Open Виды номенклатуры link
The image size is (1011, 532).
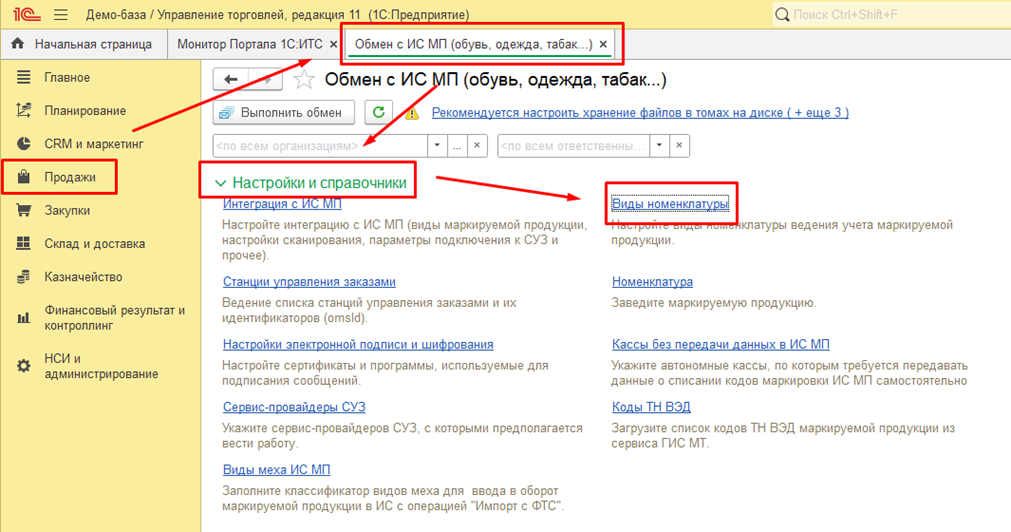click(670, 204)
